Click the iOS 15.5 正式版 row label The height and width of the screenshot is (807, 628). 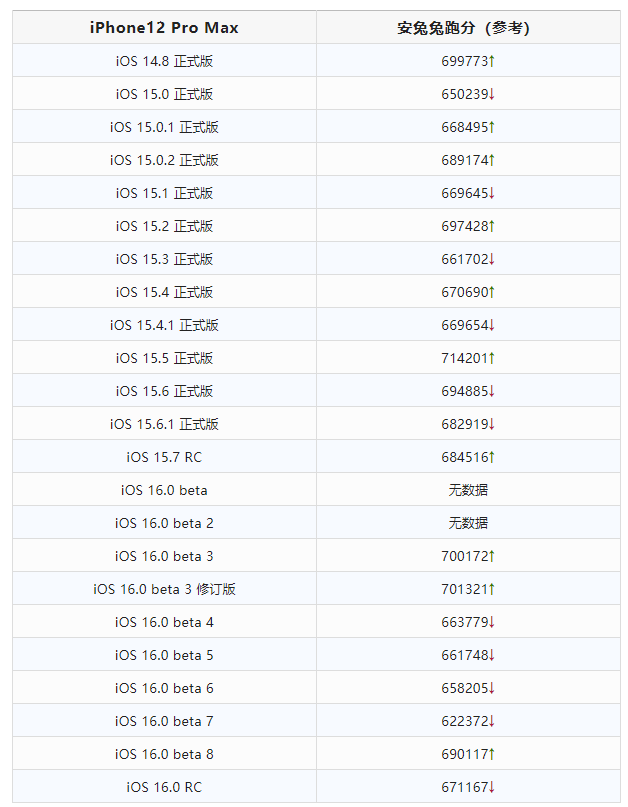pos(164,358)
